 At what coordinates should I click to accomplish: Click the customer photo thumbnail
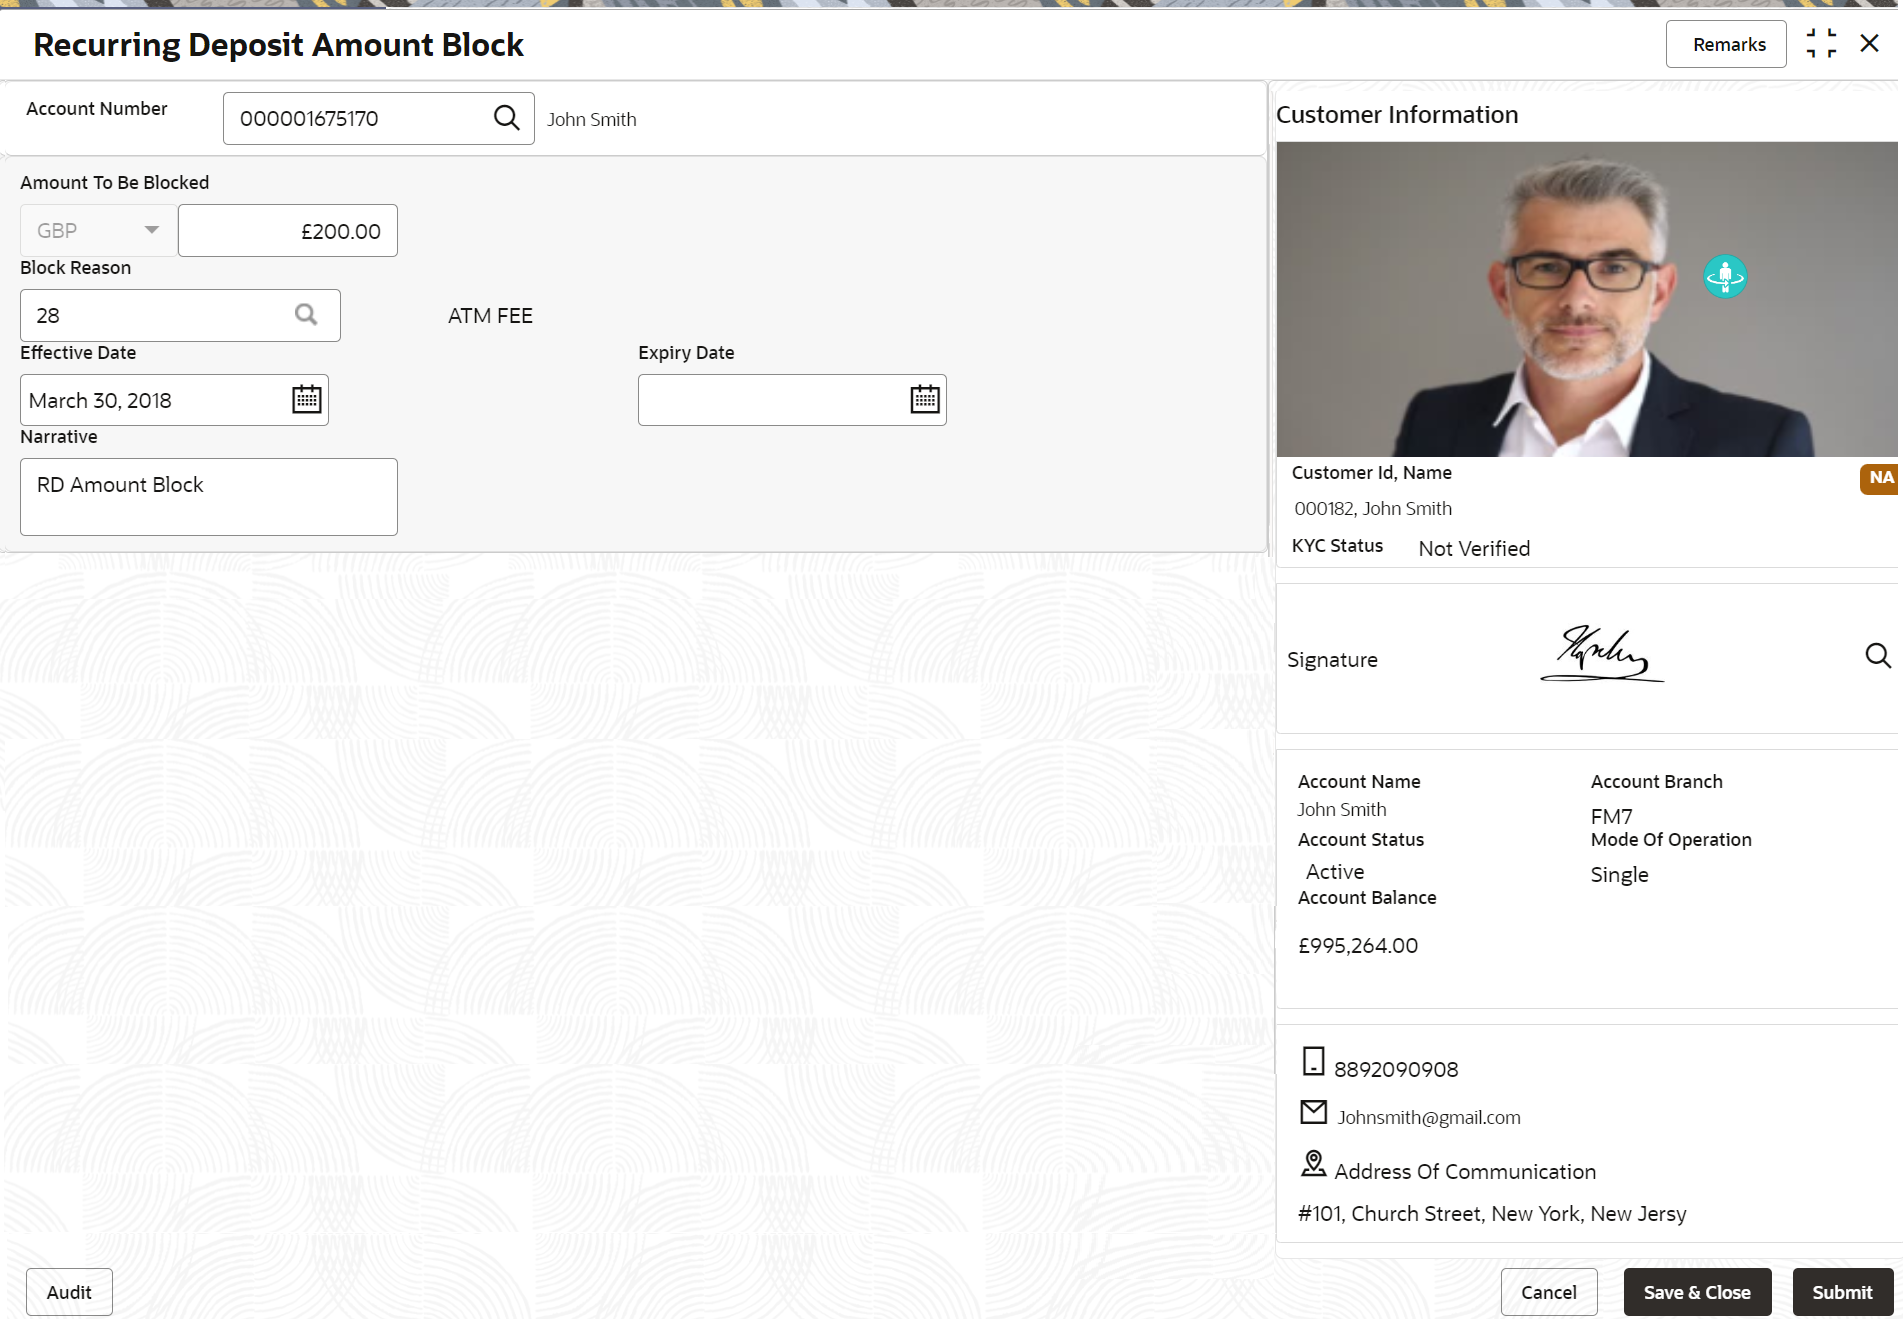coord(1587,299)
